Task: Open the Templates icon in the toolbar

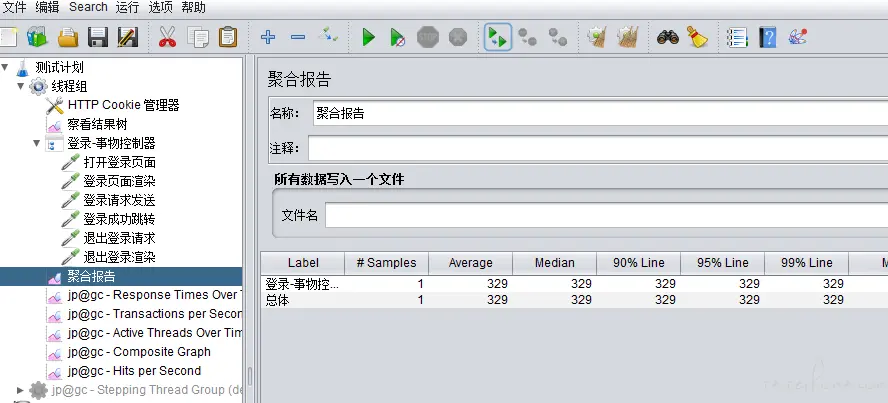Action: coord(37,37)
